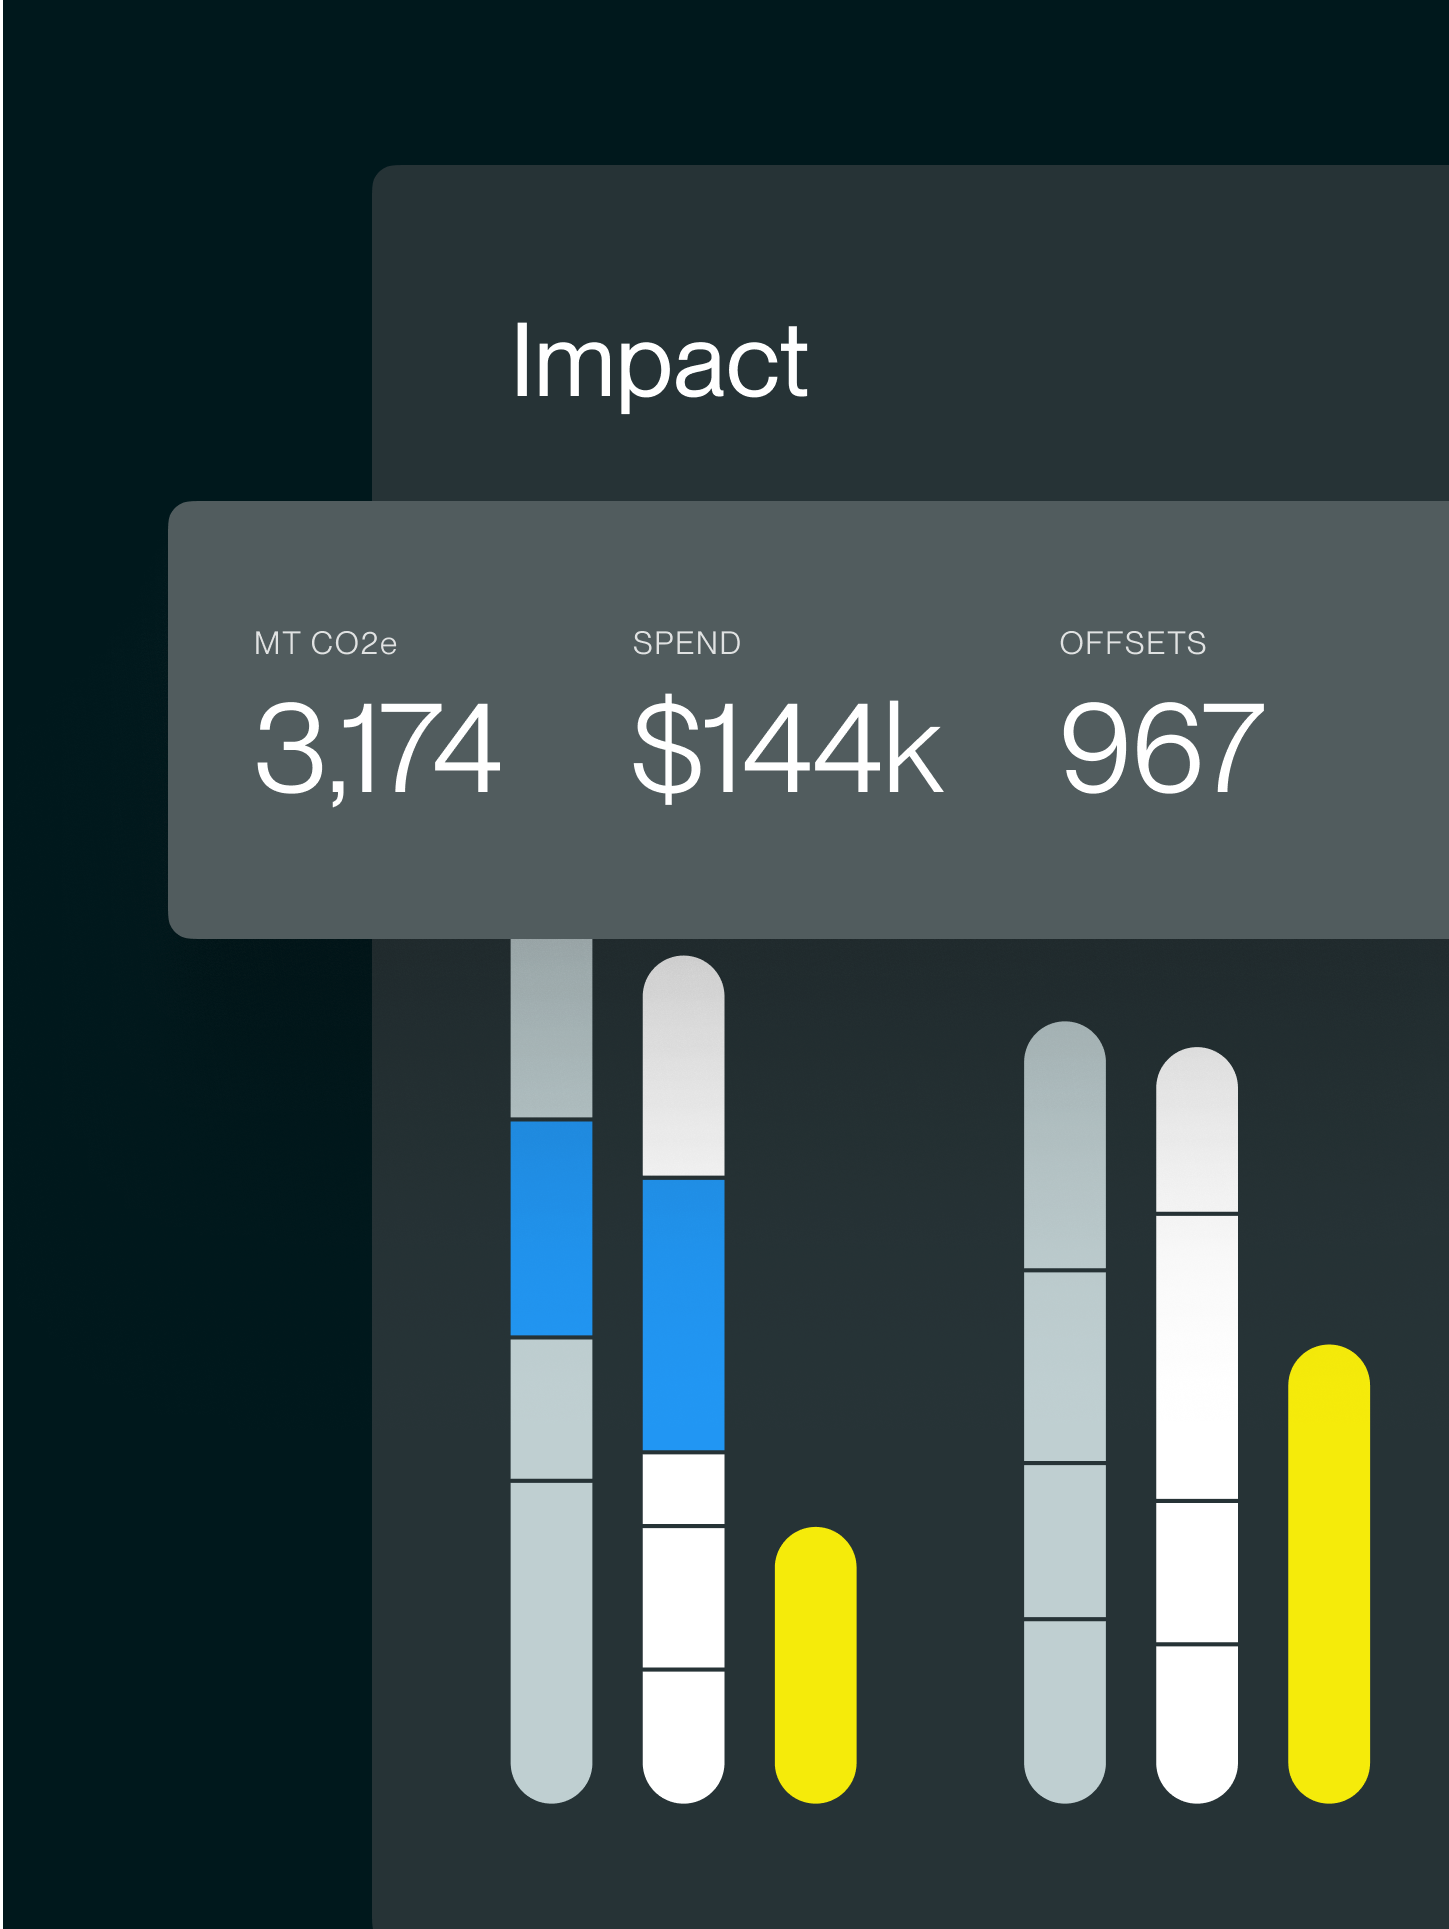Click the MT CO2e label
This screenshot has height=1929, width=1449.
click(325, 643)
